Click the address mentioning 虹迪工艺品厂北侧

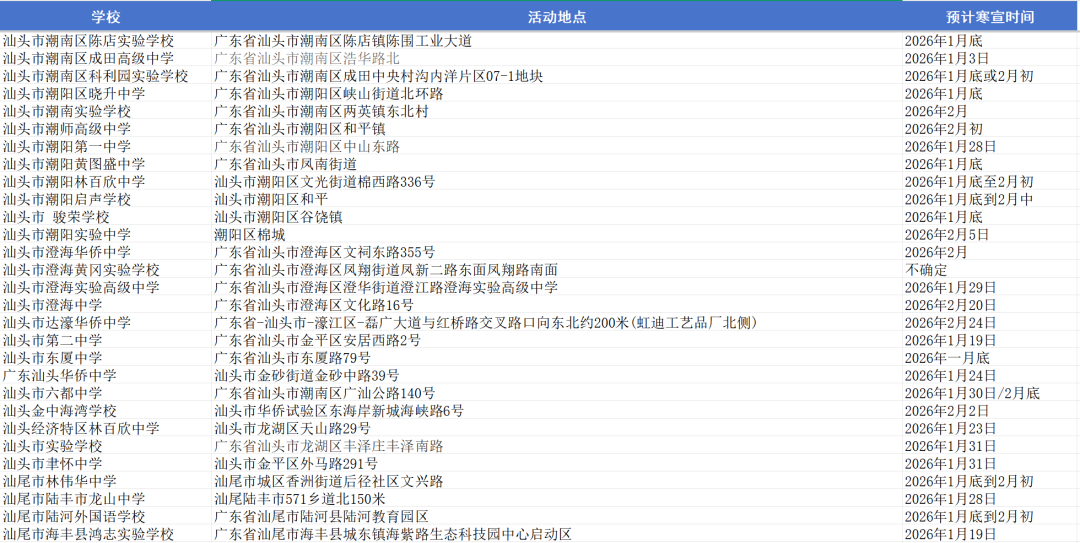pos(485,323)
